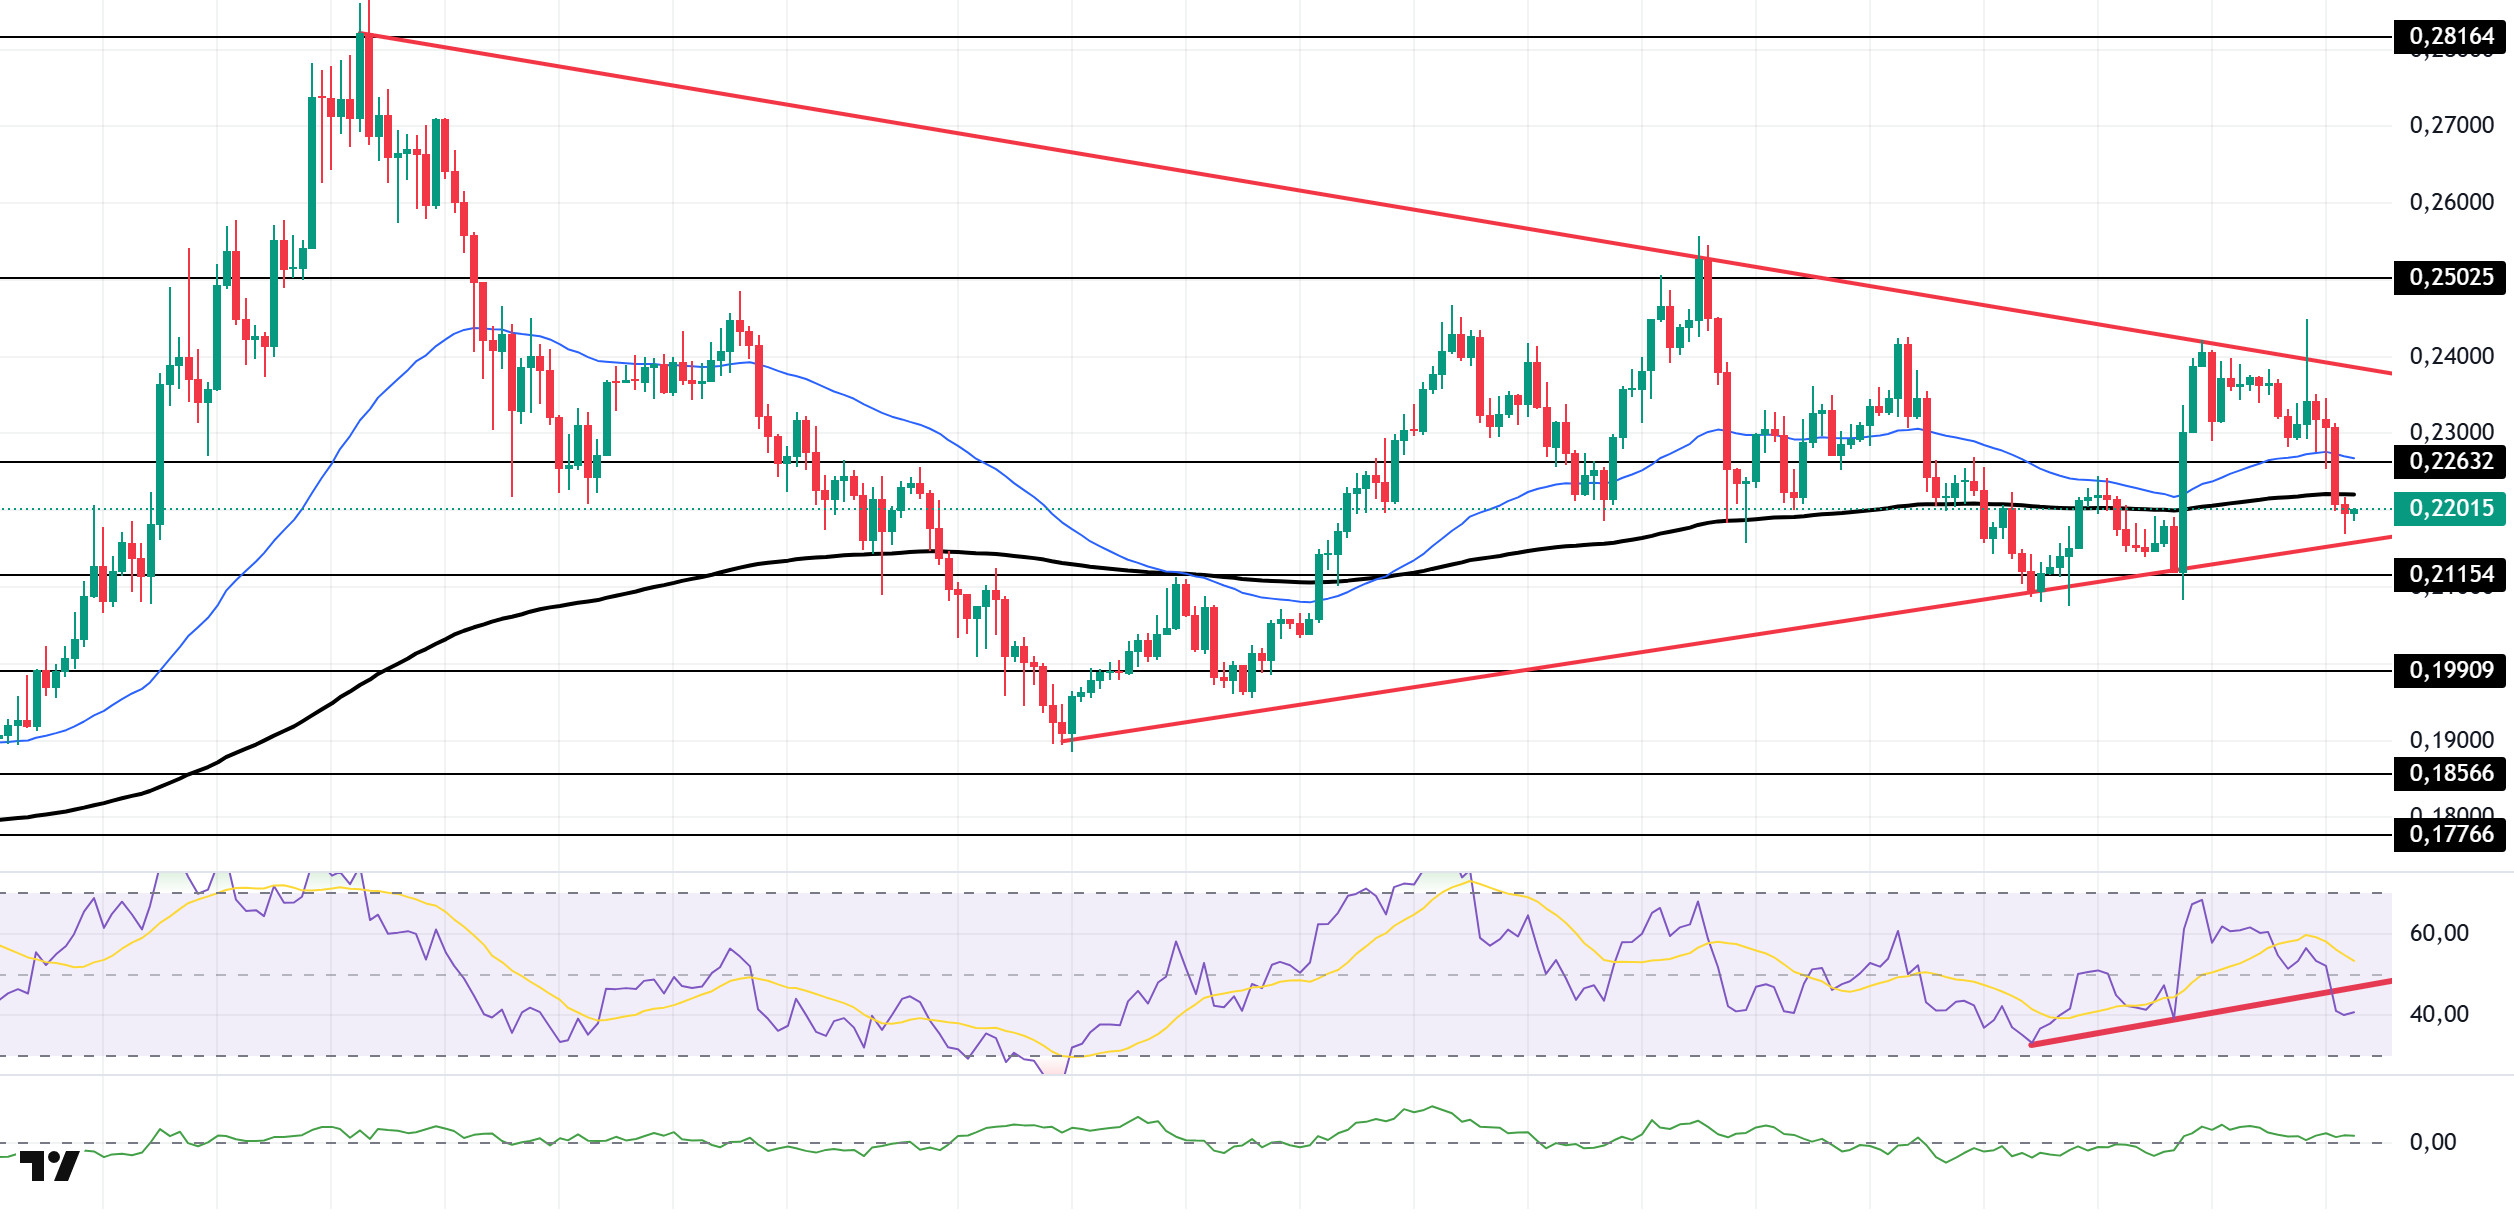Select the black moving average line's right end
2514x1222 pixels.
pos(2352,494)
